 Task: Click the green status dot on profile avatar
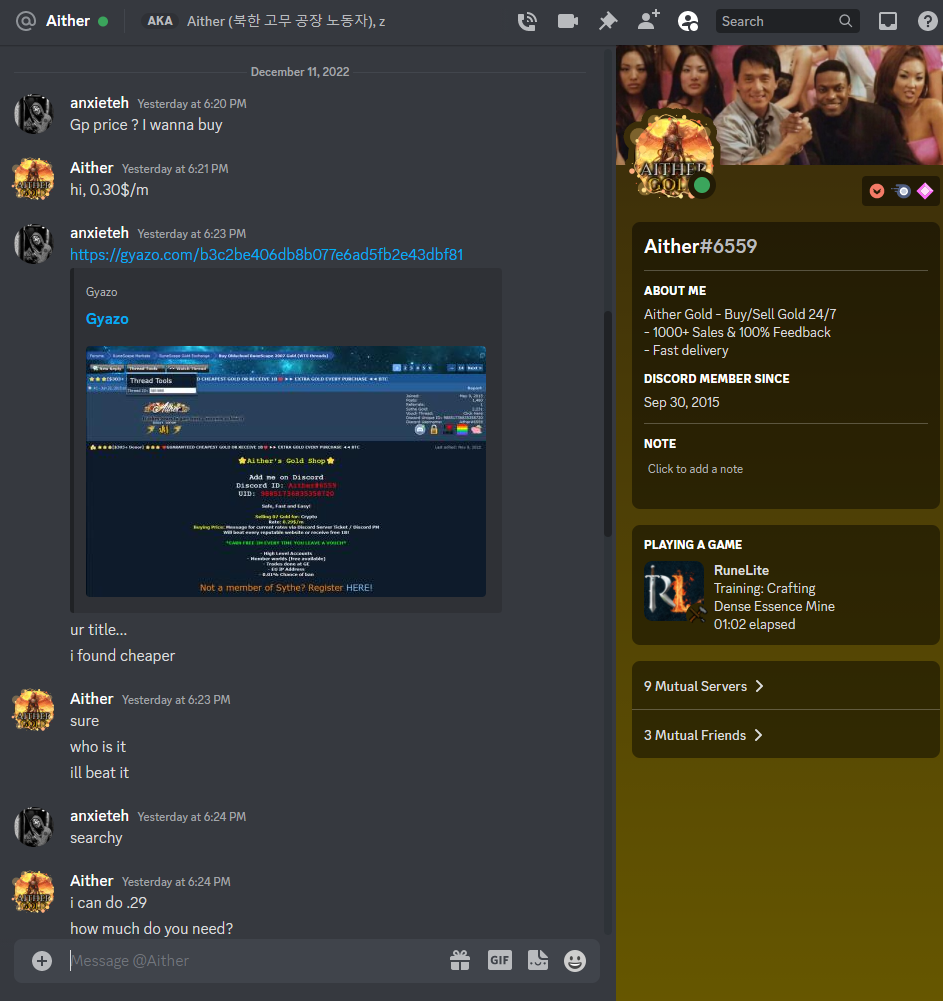tap(702, 186)
